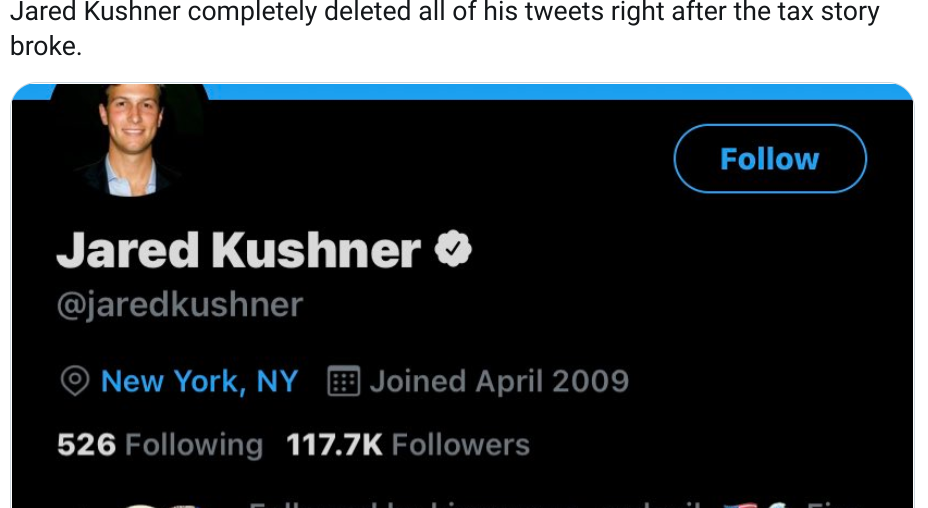This screenshot has width=928, height=508.
Task: Click the blue profile header banner
Action: (560, 91)
